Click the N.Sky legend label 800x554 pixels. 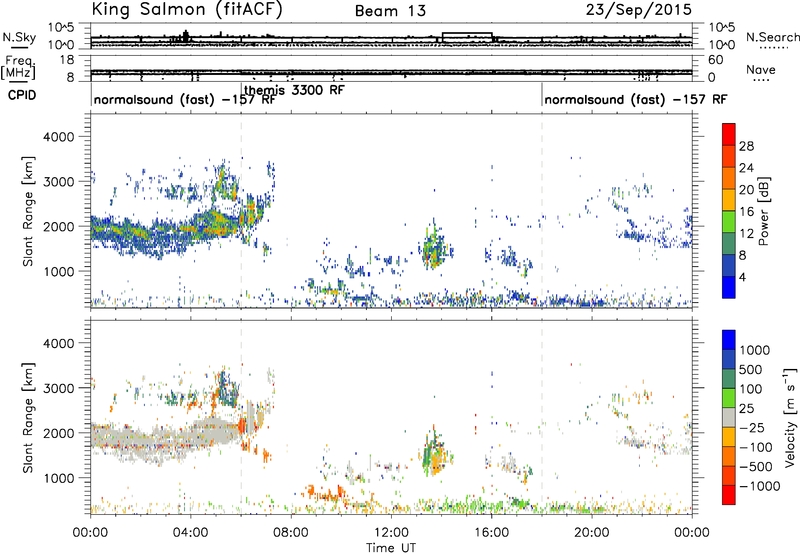coord(19,37)
